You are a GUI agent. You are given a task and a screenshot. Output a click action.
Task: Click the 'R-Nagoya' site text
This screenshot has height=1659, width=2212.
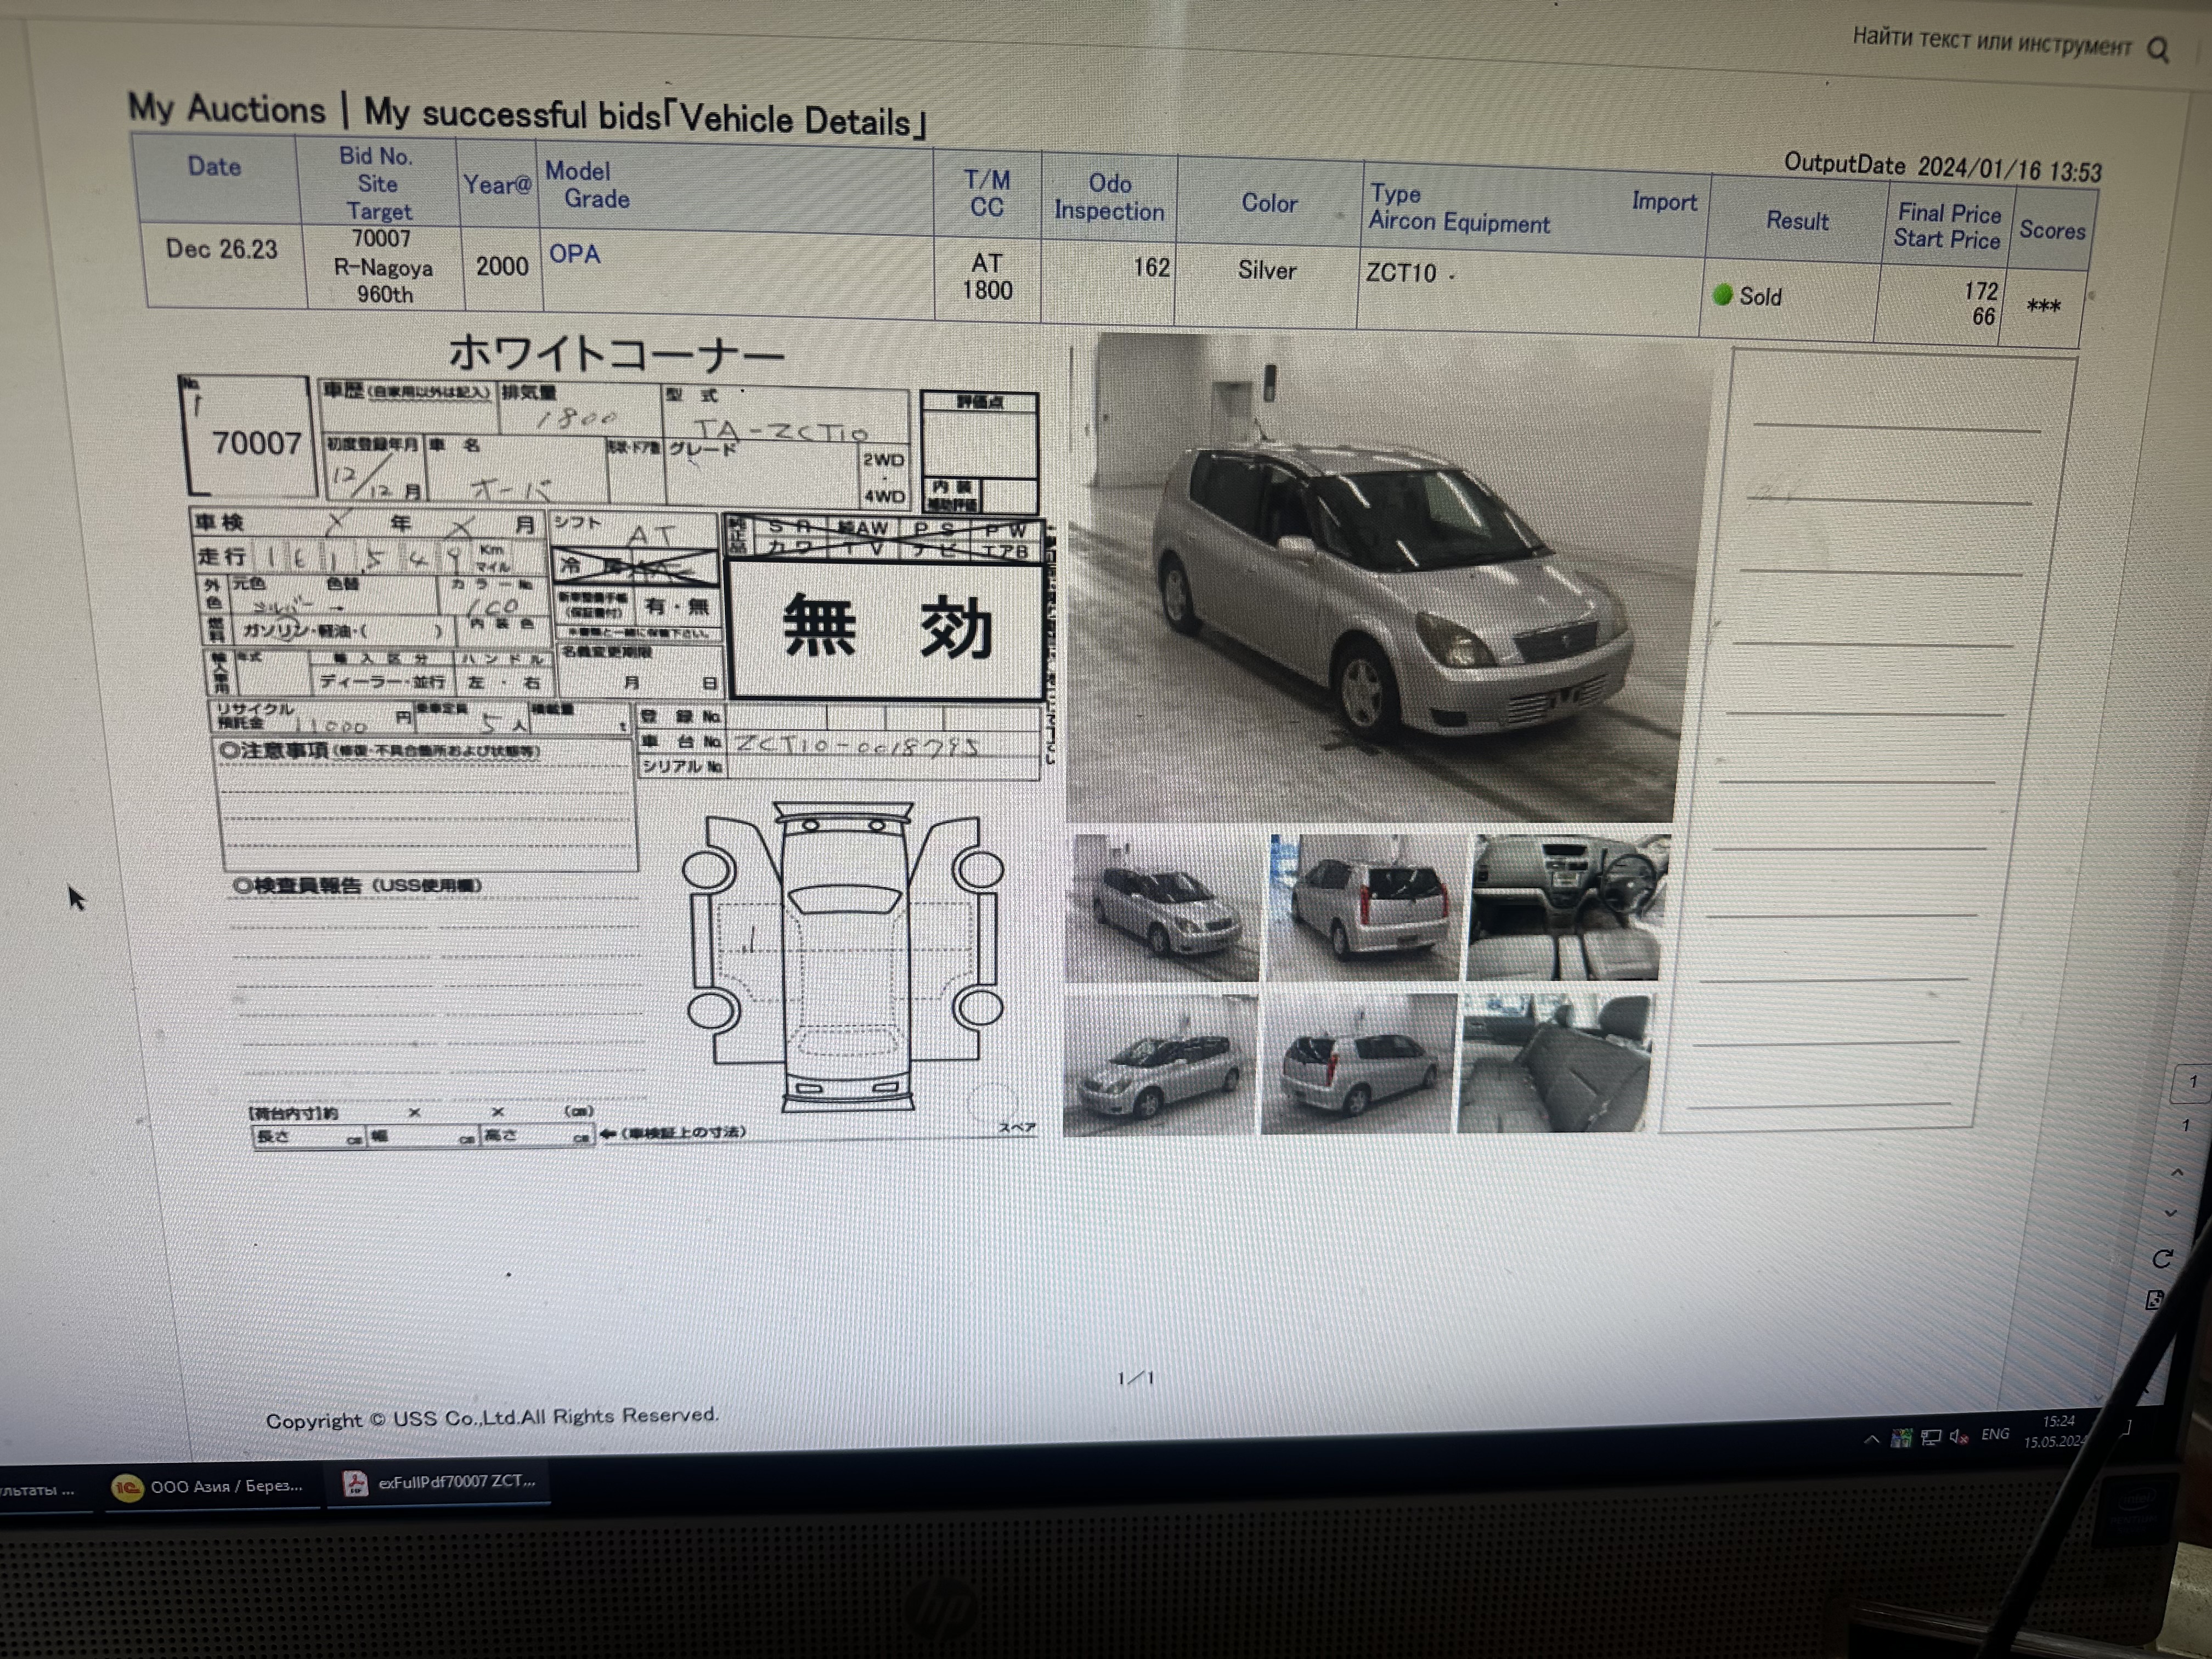click(x=383, y=267)
